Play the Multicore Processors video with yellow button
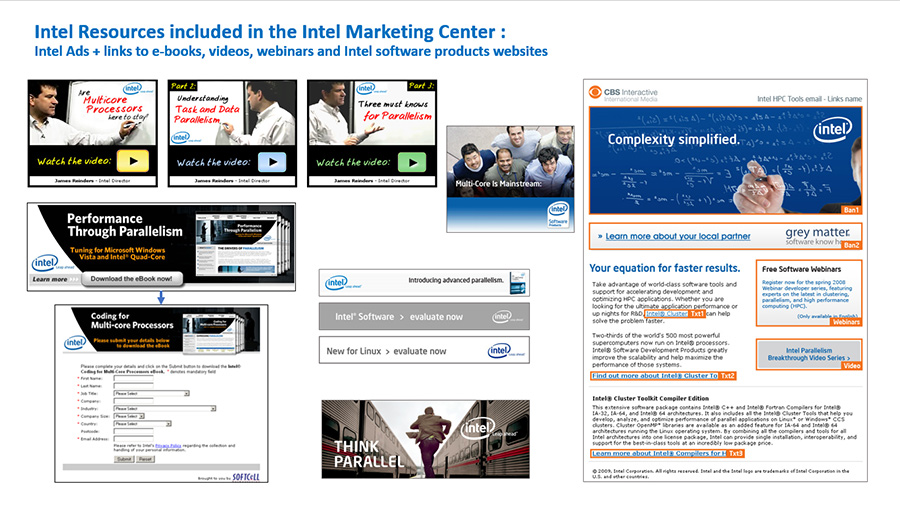 [x=133, y=161]
